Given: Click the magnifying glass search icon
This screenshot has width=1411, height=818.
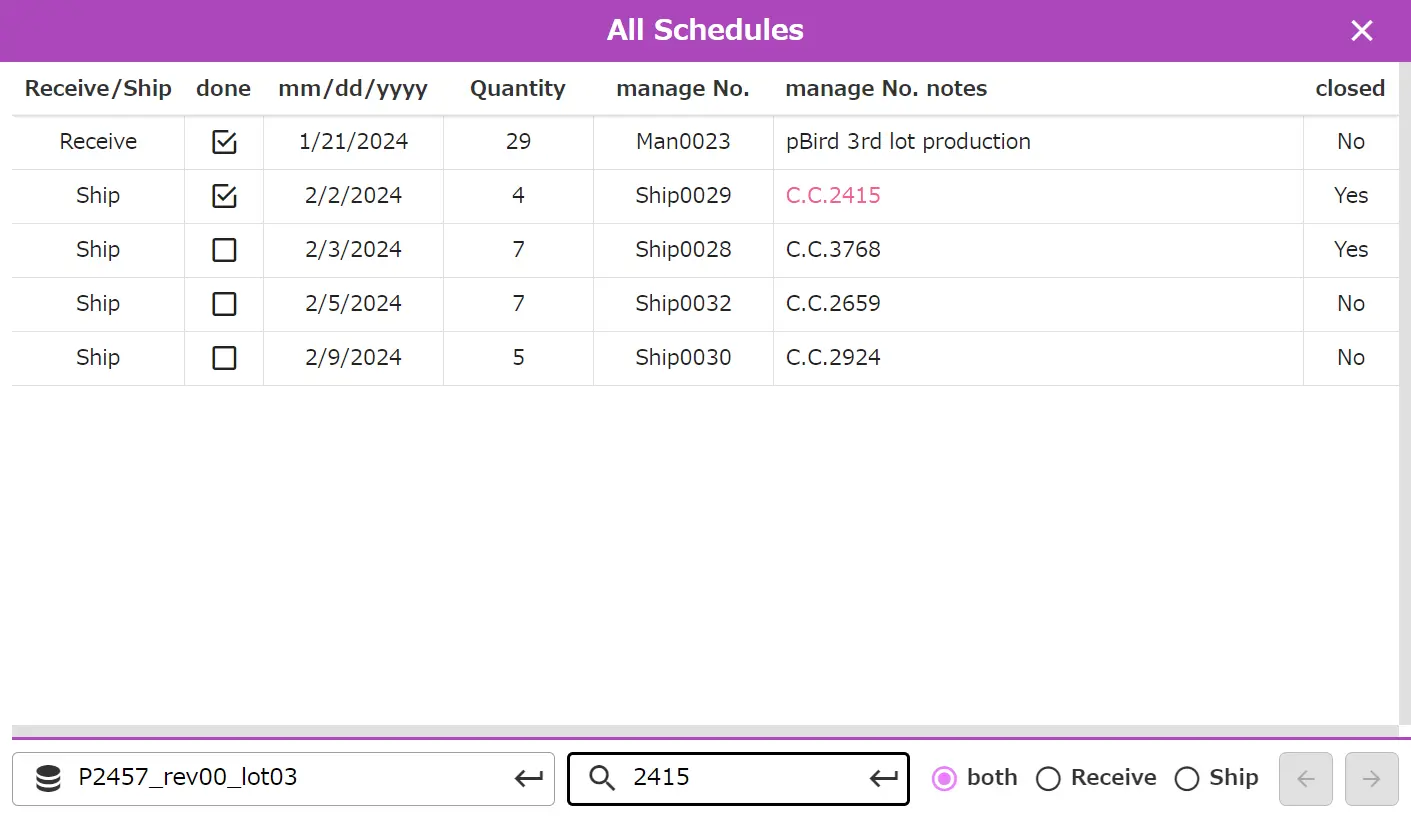Looking at the screenshot, I should [602, 778].
